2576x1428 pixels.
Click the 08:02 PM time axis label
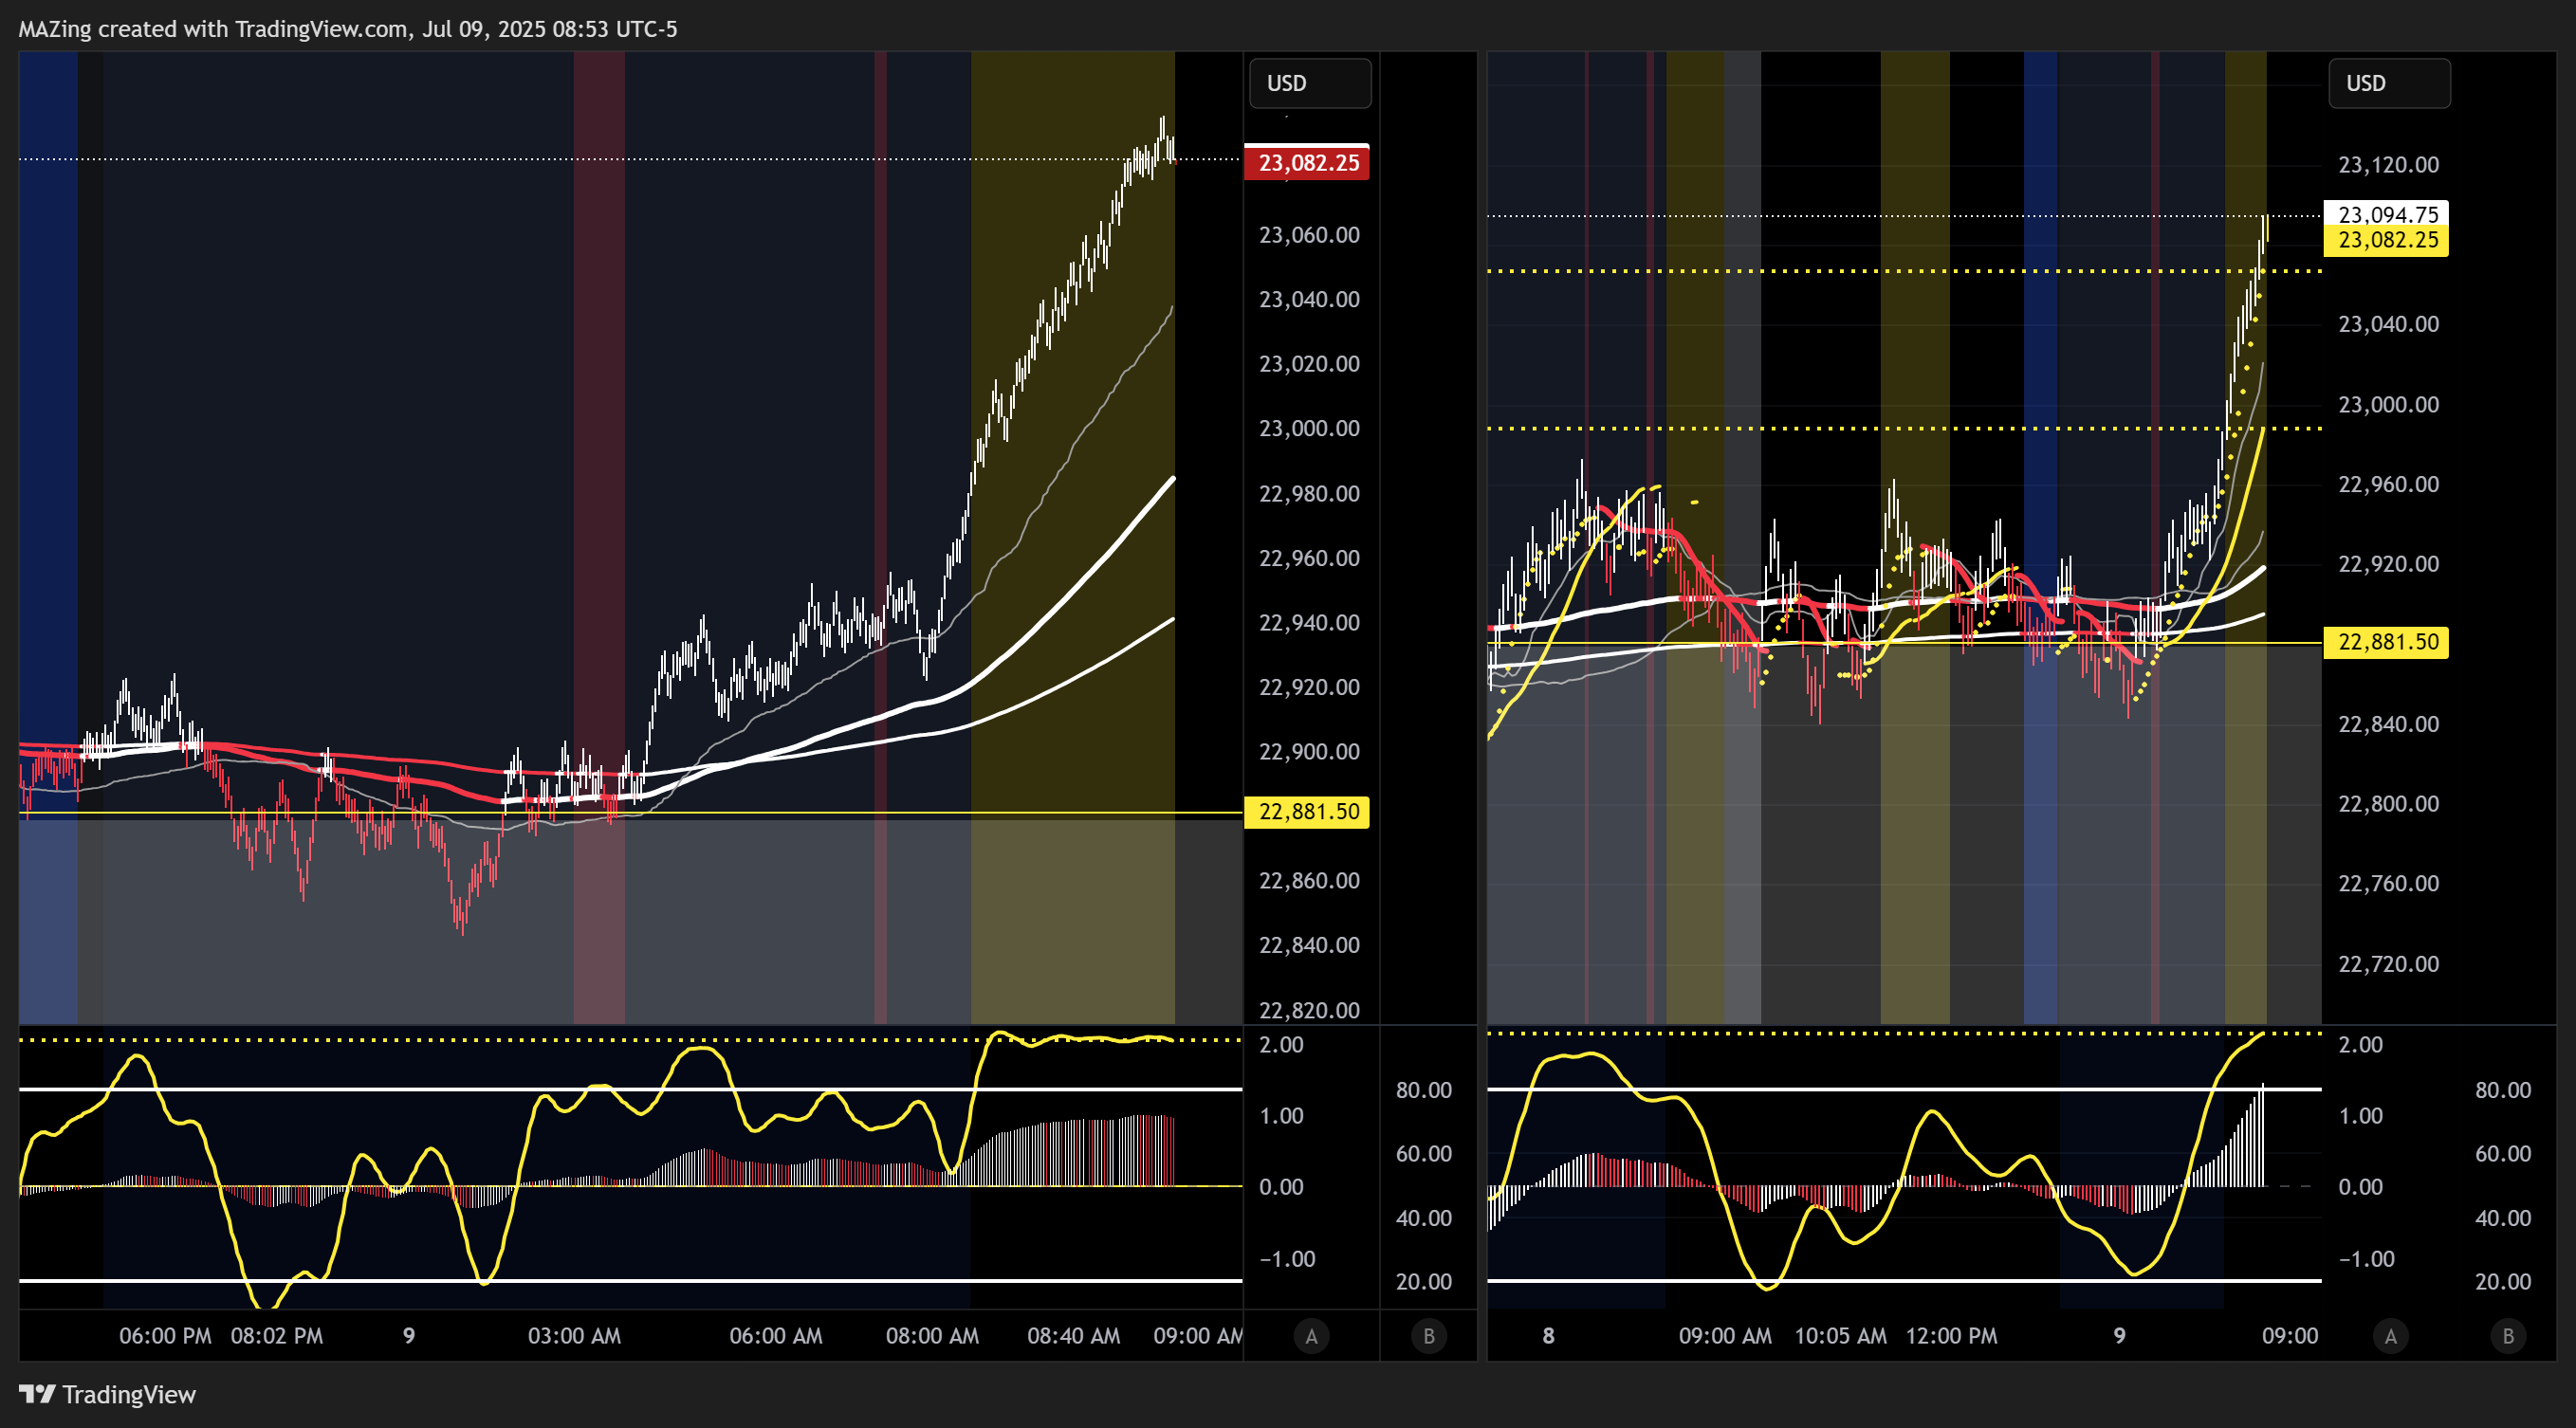click(x=277, y=1336)
